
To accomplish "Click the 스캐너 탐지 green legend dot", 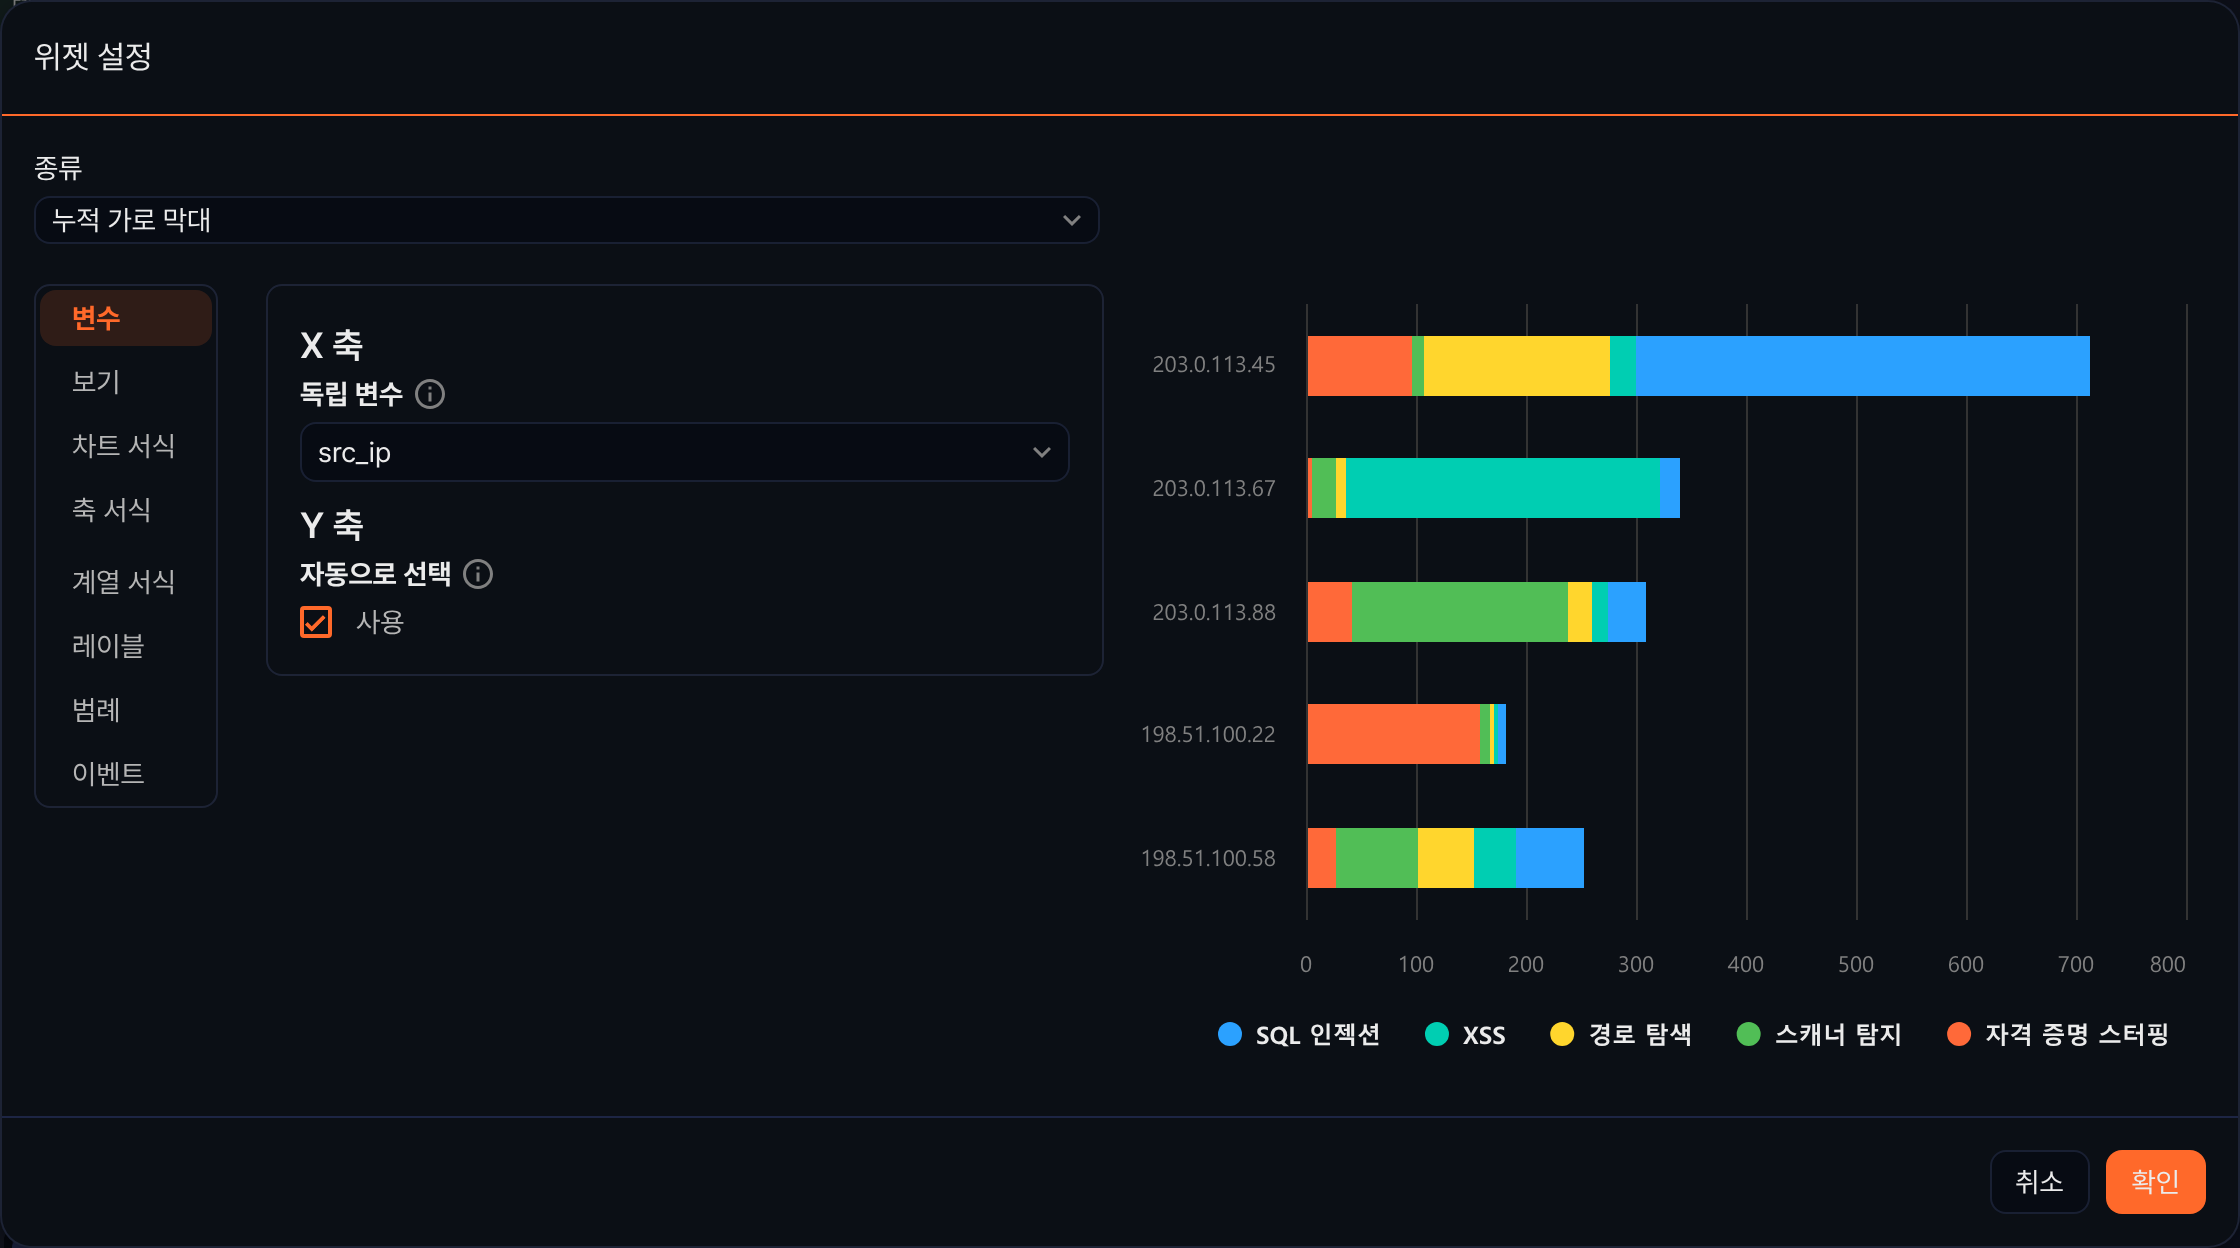I will click(1749, 1034).
